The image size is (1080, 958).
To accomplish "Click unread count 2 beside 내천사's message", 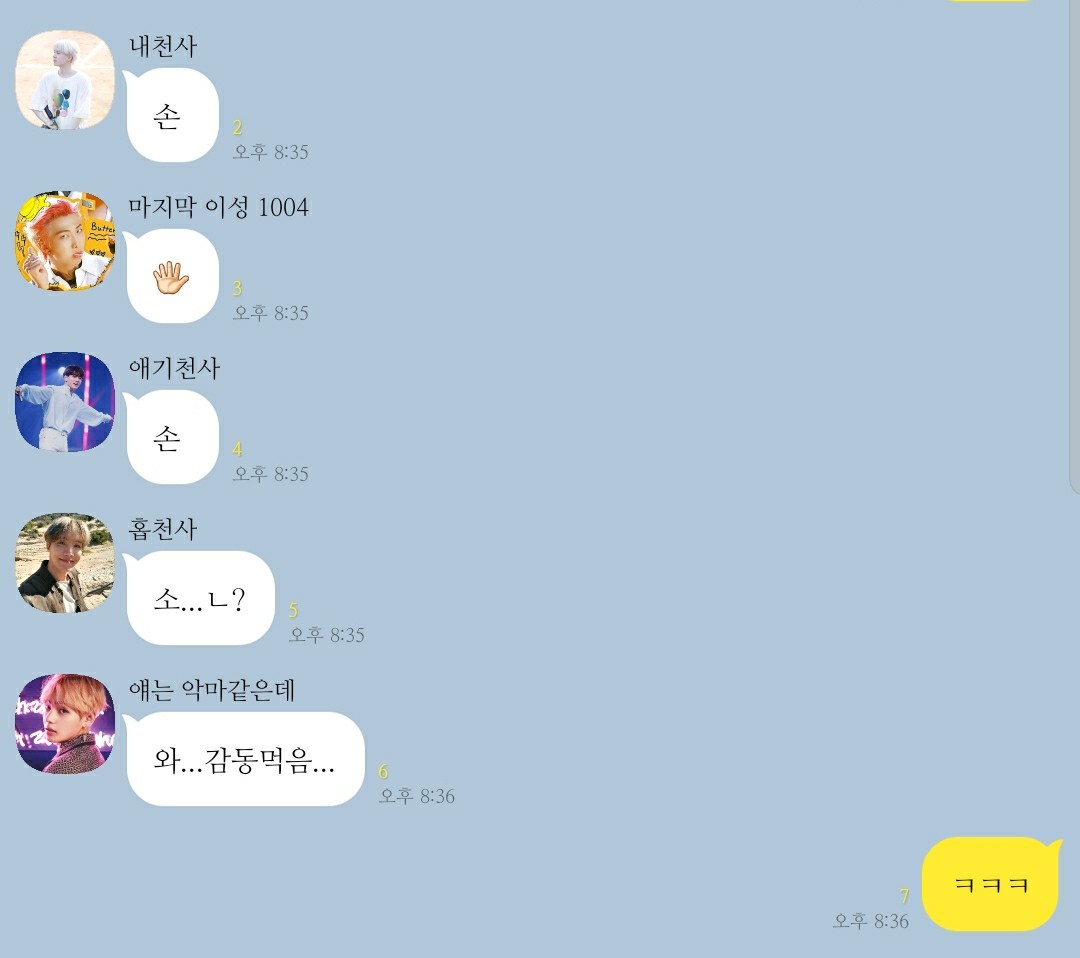I will [238, 127].
